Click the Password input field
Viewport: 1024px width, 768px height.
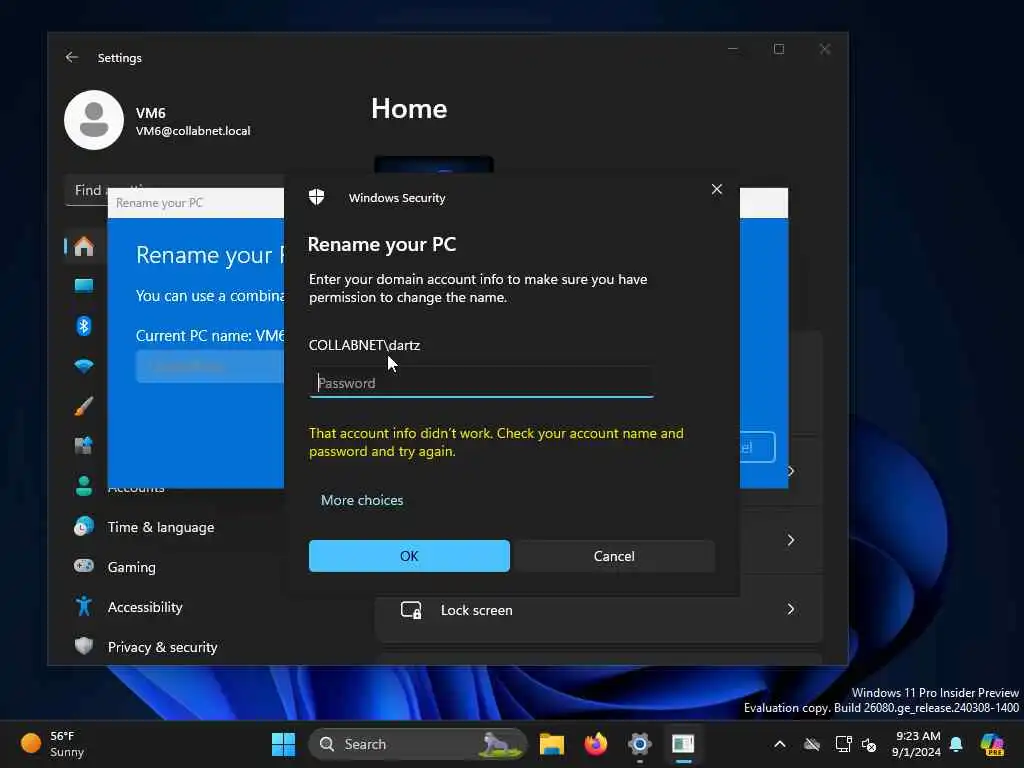tap(481, 383)
